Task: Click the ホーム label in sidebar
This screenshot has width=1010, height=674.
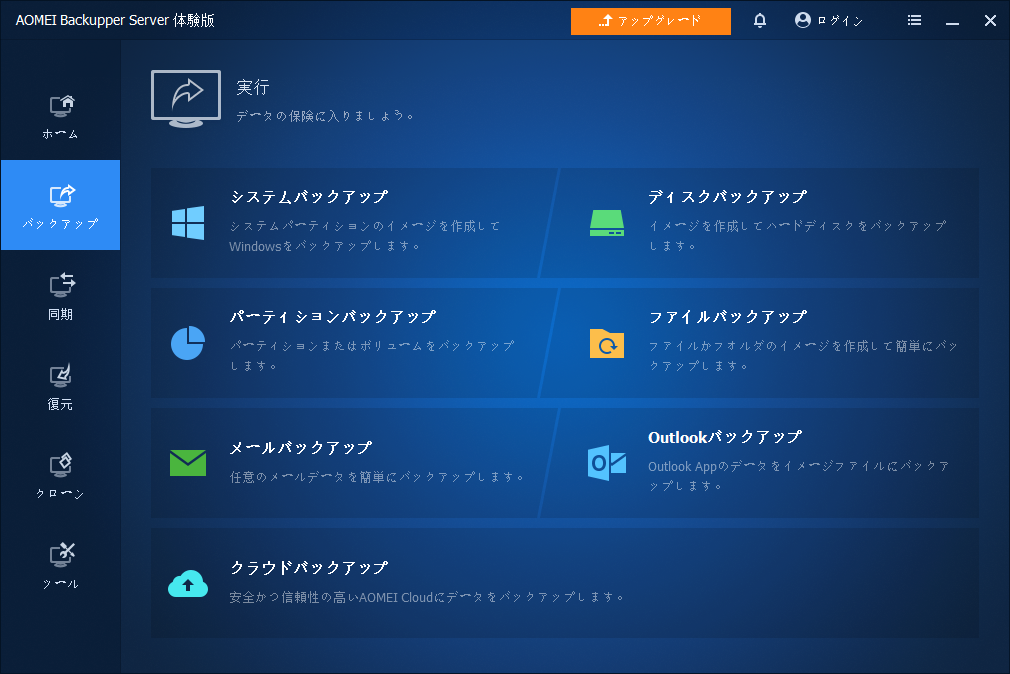Action: [x=61, y=134]
